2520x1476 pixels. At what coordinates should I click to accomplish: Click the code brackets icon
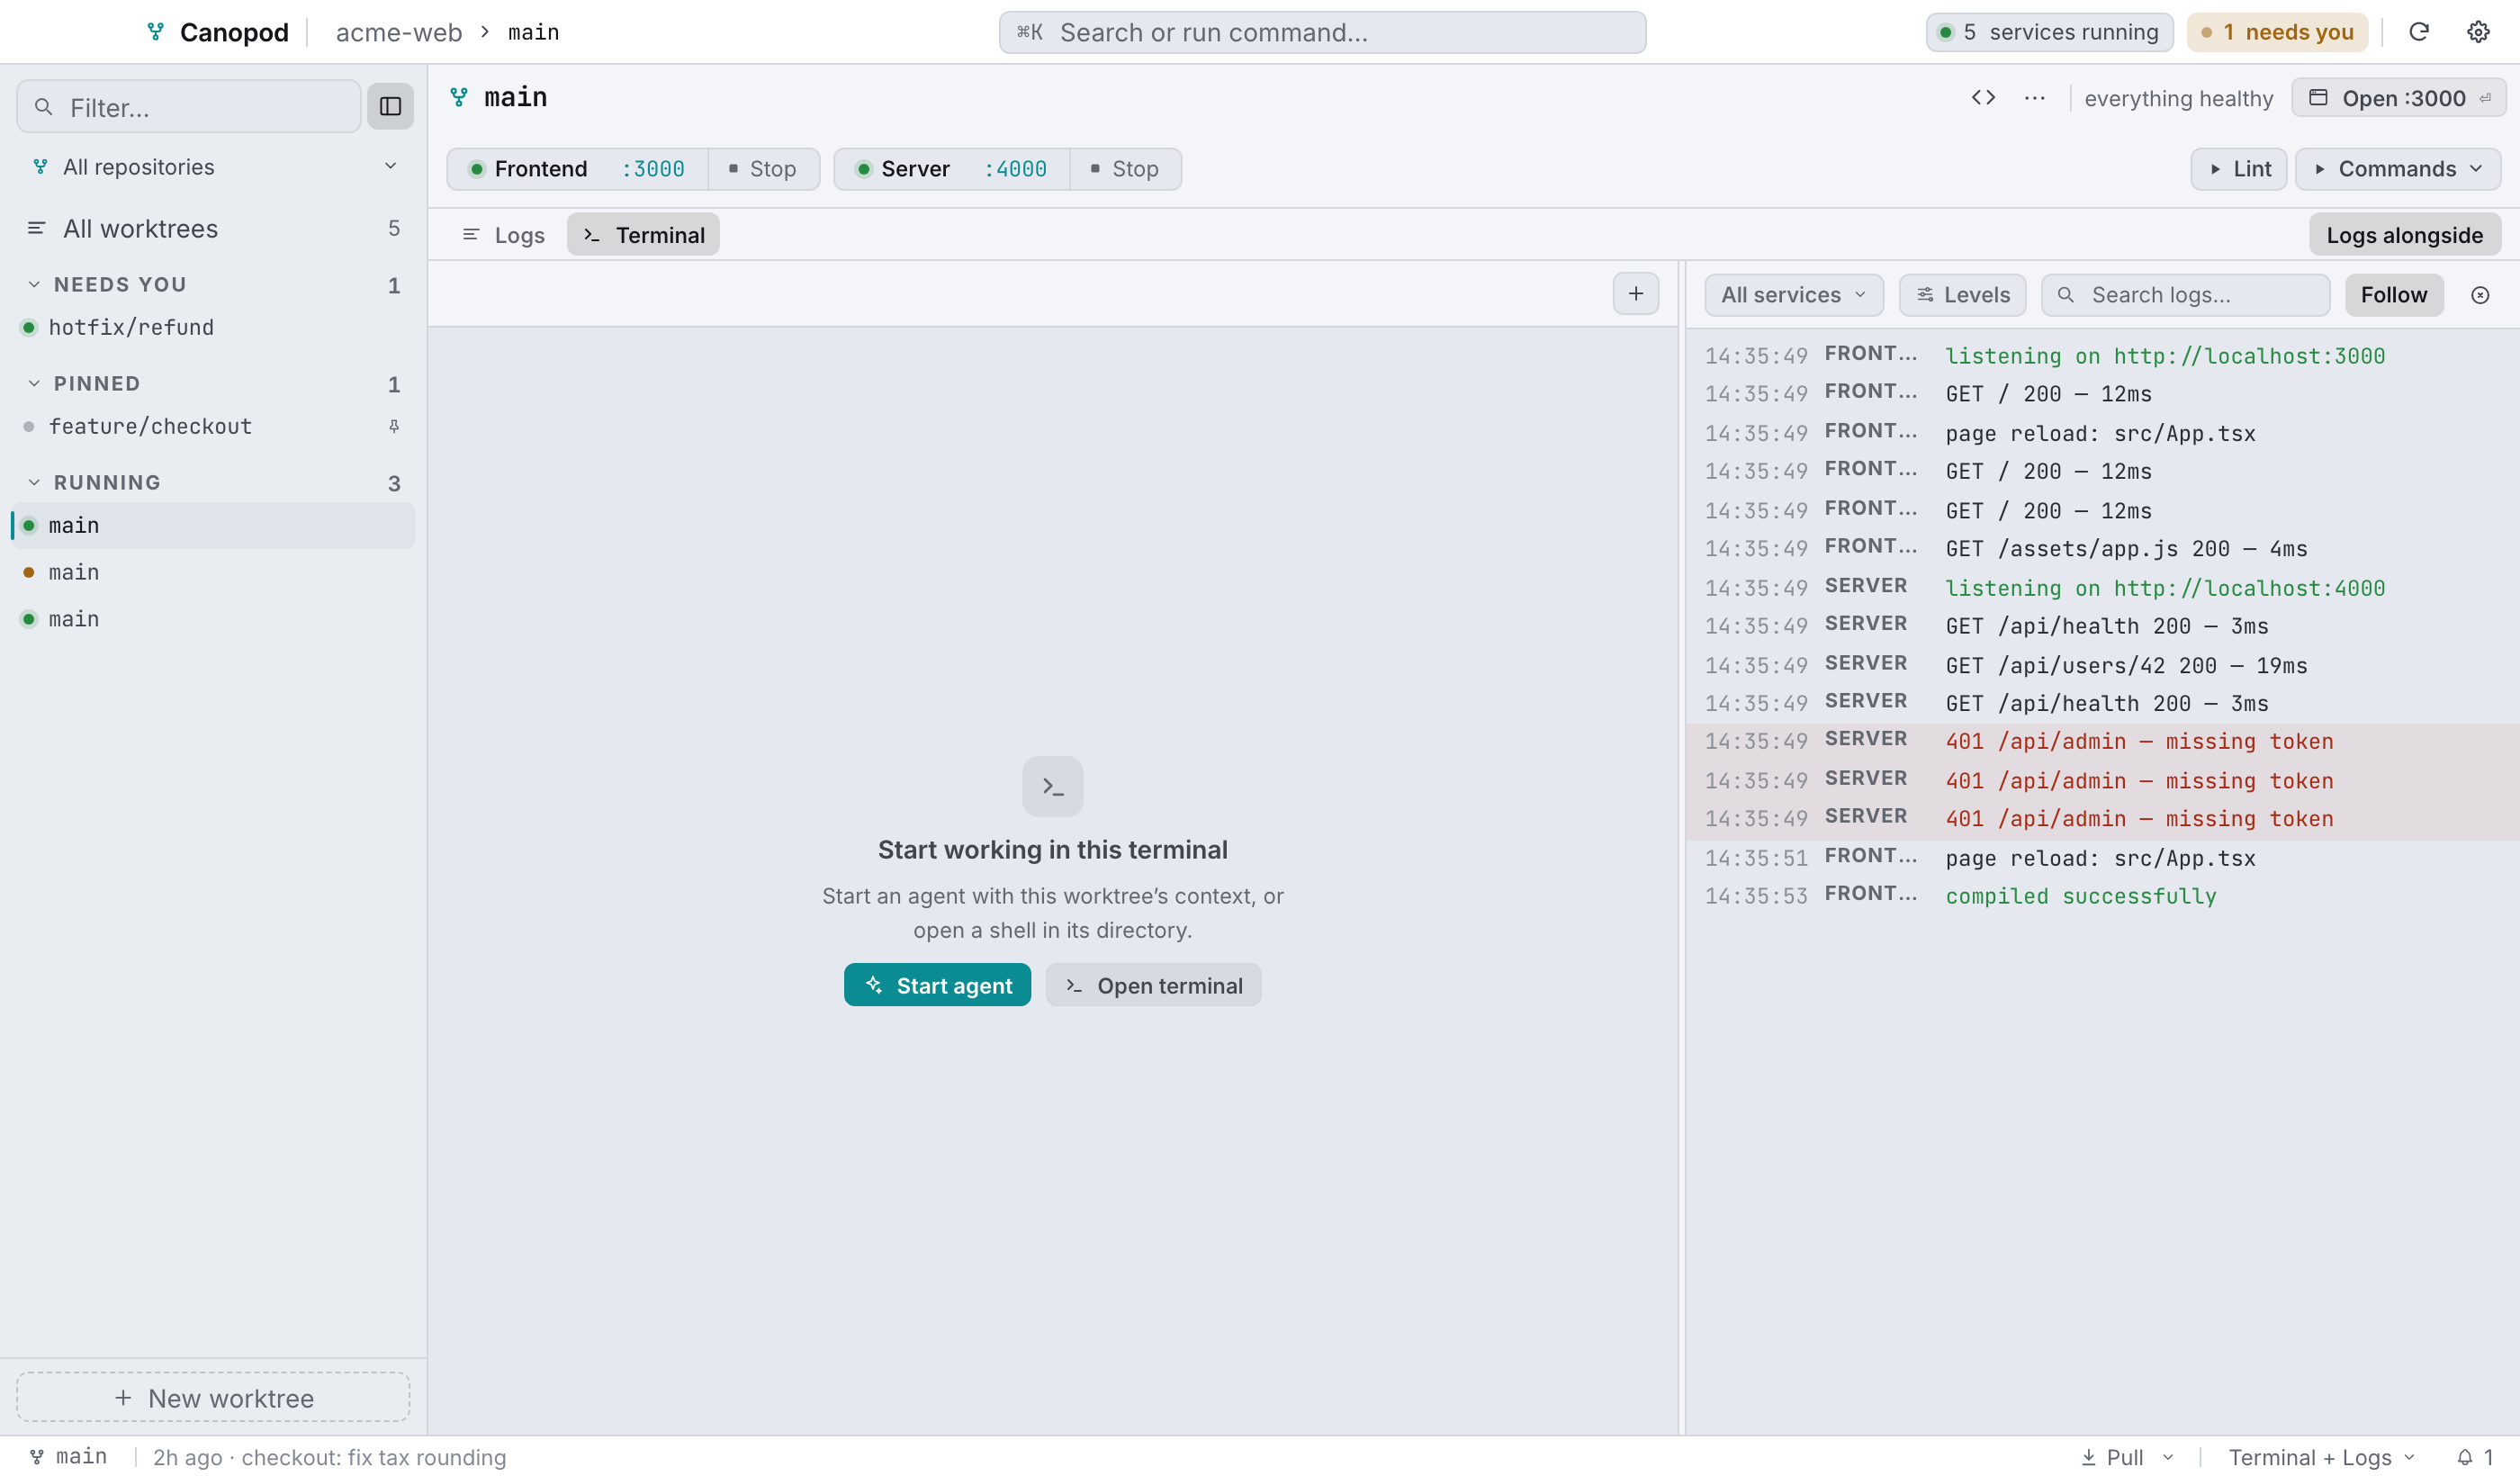click(x=1983, y=98)
